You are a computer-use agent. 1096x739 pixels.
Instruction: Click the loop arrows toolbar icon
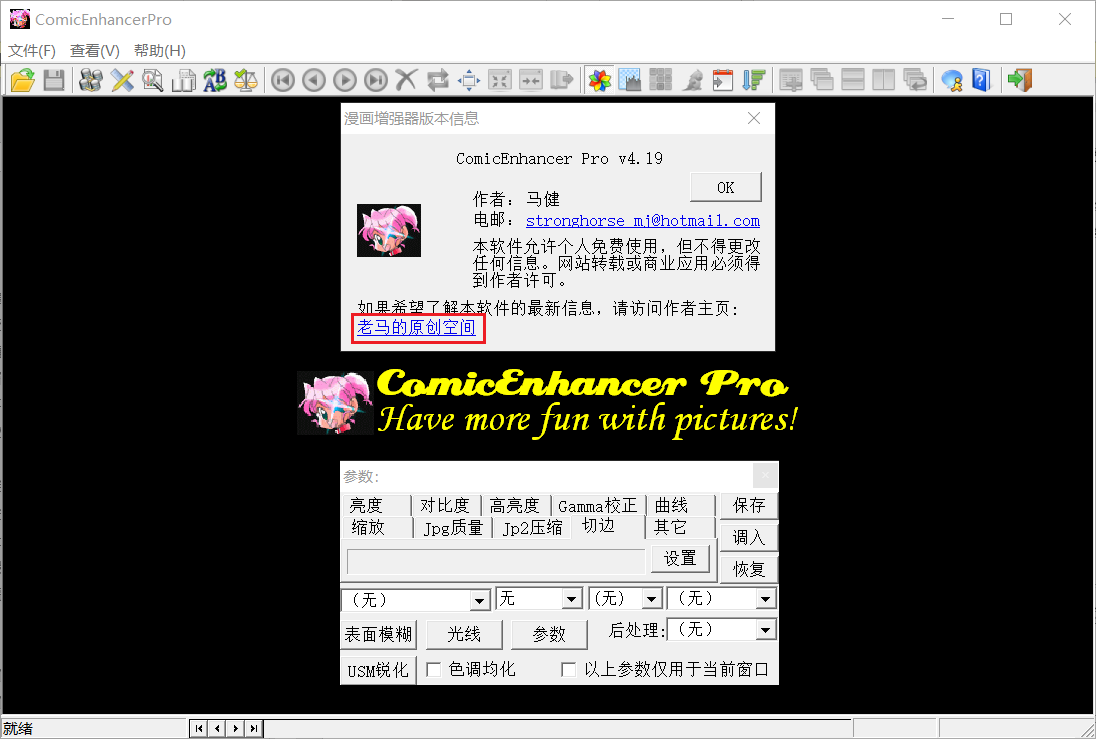[438, 80]
